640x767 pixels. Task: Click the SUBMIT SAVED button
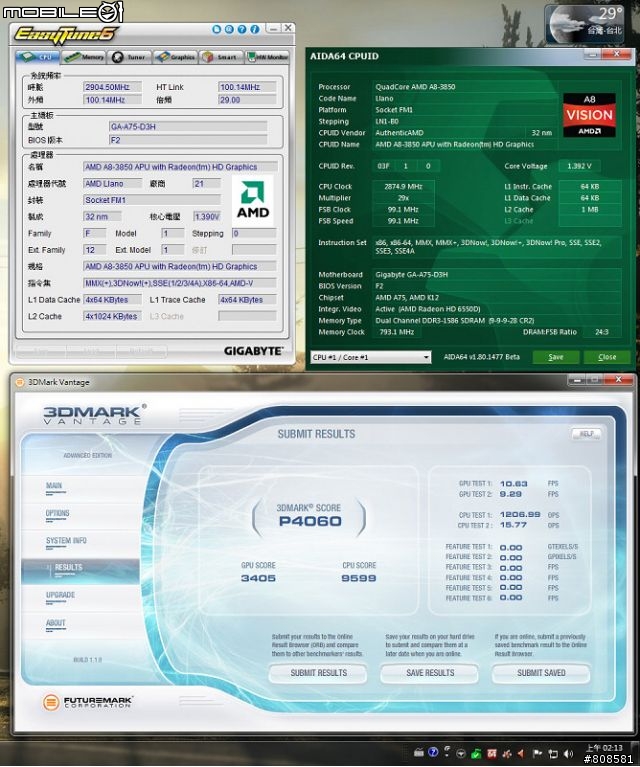541,673
